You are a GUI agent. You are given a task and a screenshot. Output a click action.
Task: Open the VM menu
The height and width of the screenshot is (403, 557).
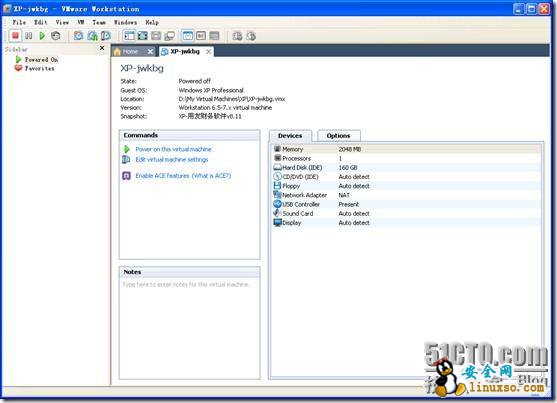point(81,22)
